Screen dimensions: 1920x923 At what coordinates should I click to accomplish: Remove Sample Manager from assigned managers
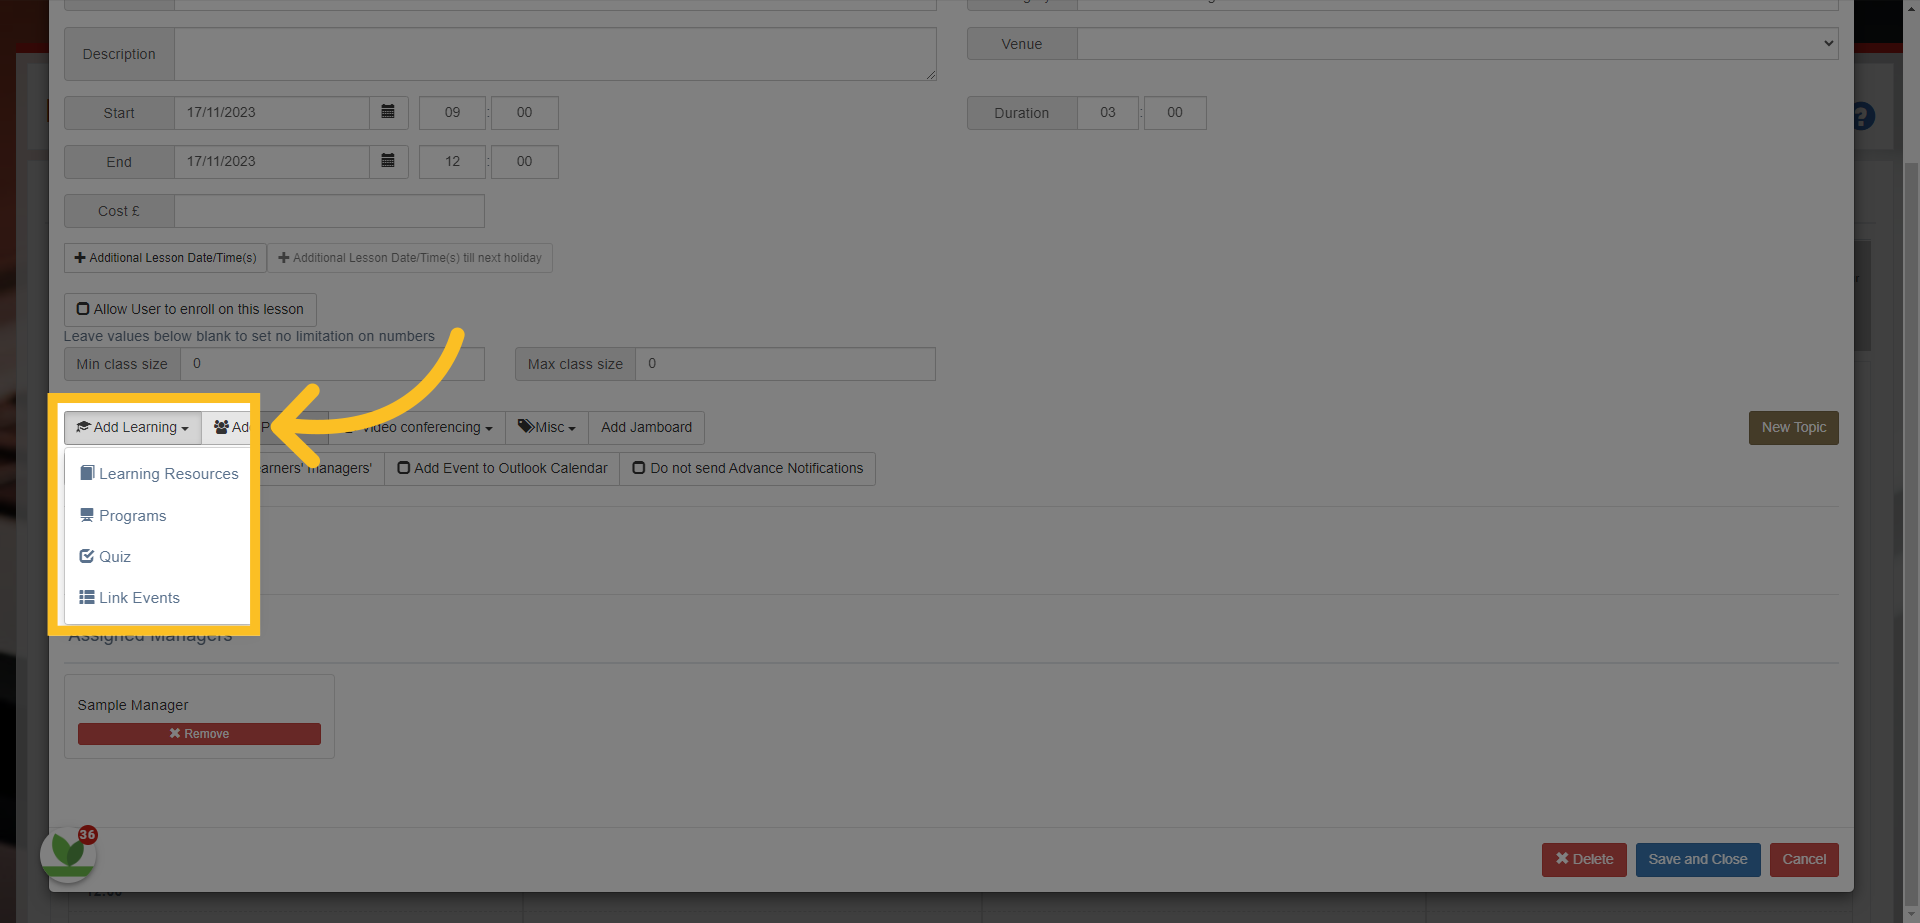point(199,734)
